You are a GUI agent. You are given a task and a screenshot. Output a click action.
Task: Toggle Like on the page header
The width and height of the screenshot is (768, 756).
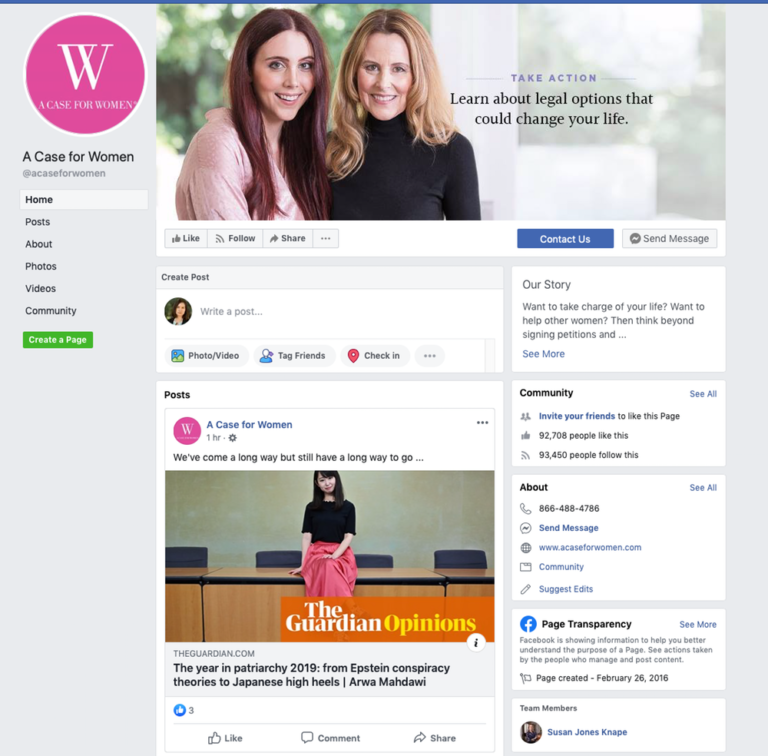click(186, 238)
